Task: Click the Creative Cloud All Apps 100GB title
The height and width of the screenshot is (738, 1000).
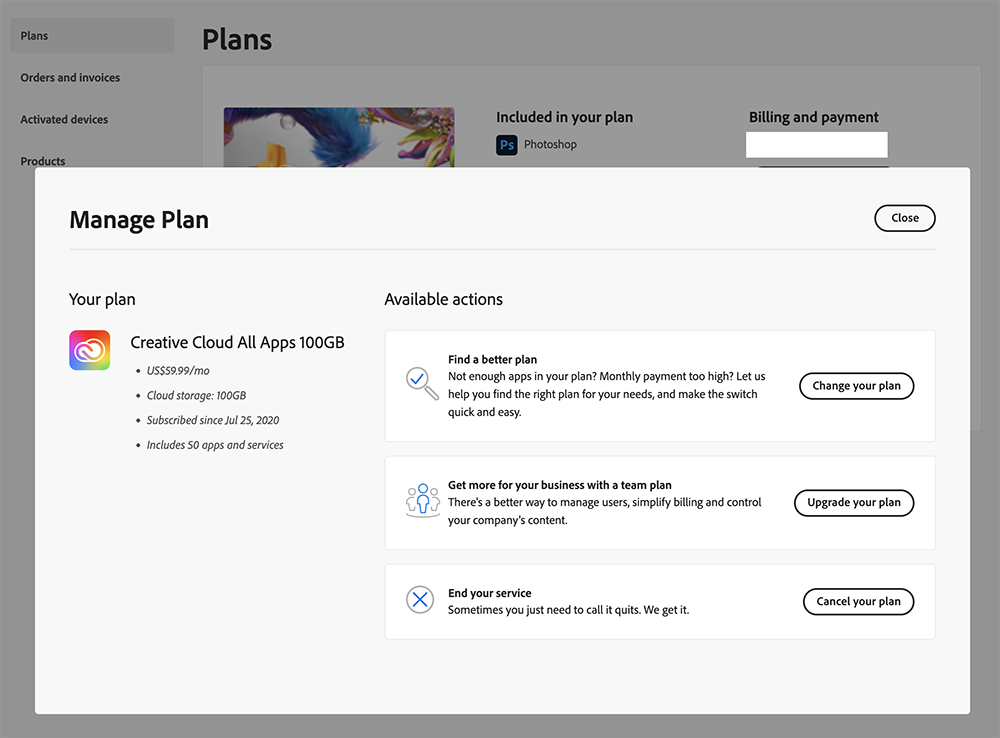Action: (x=237, y=342)
